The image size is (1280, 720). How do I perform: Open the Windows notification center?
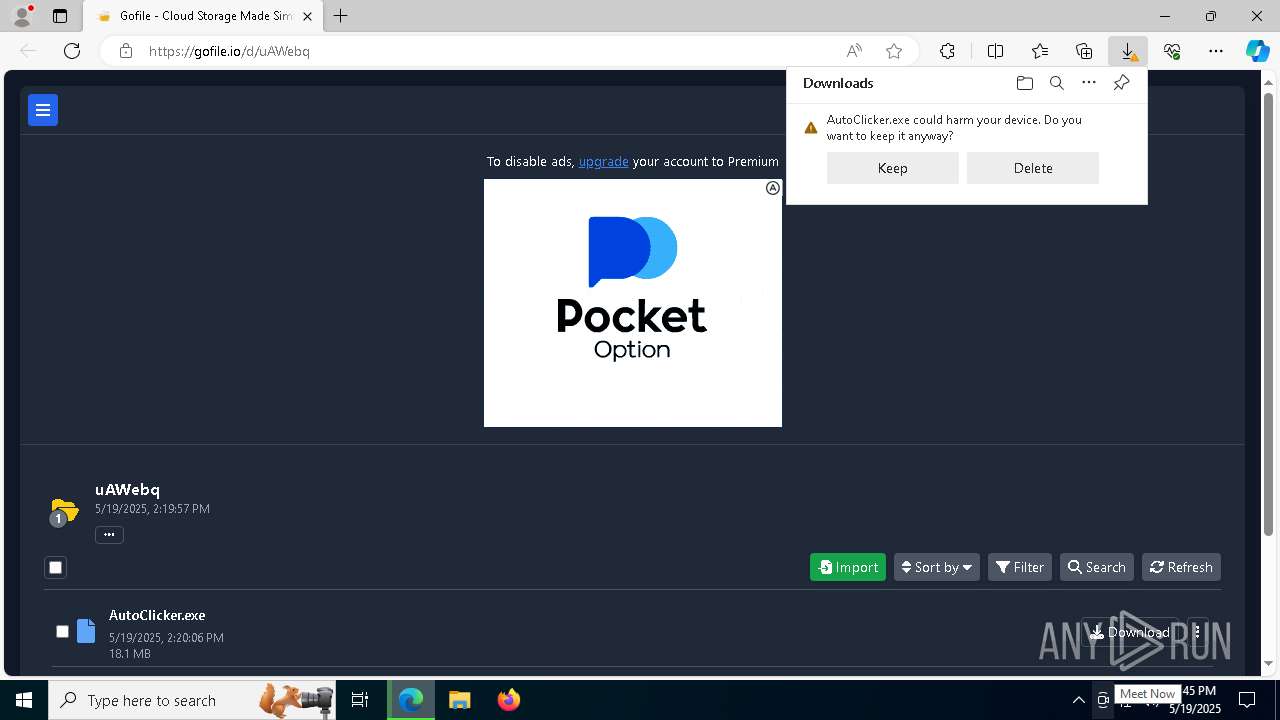click(1248, 700)
